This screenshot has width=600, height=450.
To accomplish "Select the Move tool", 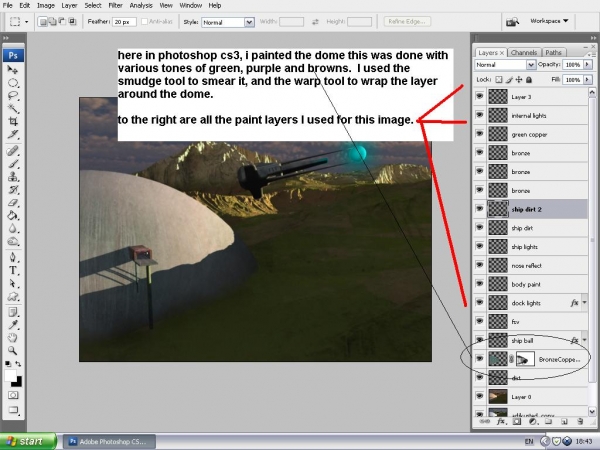I will [x=13, y=70].
